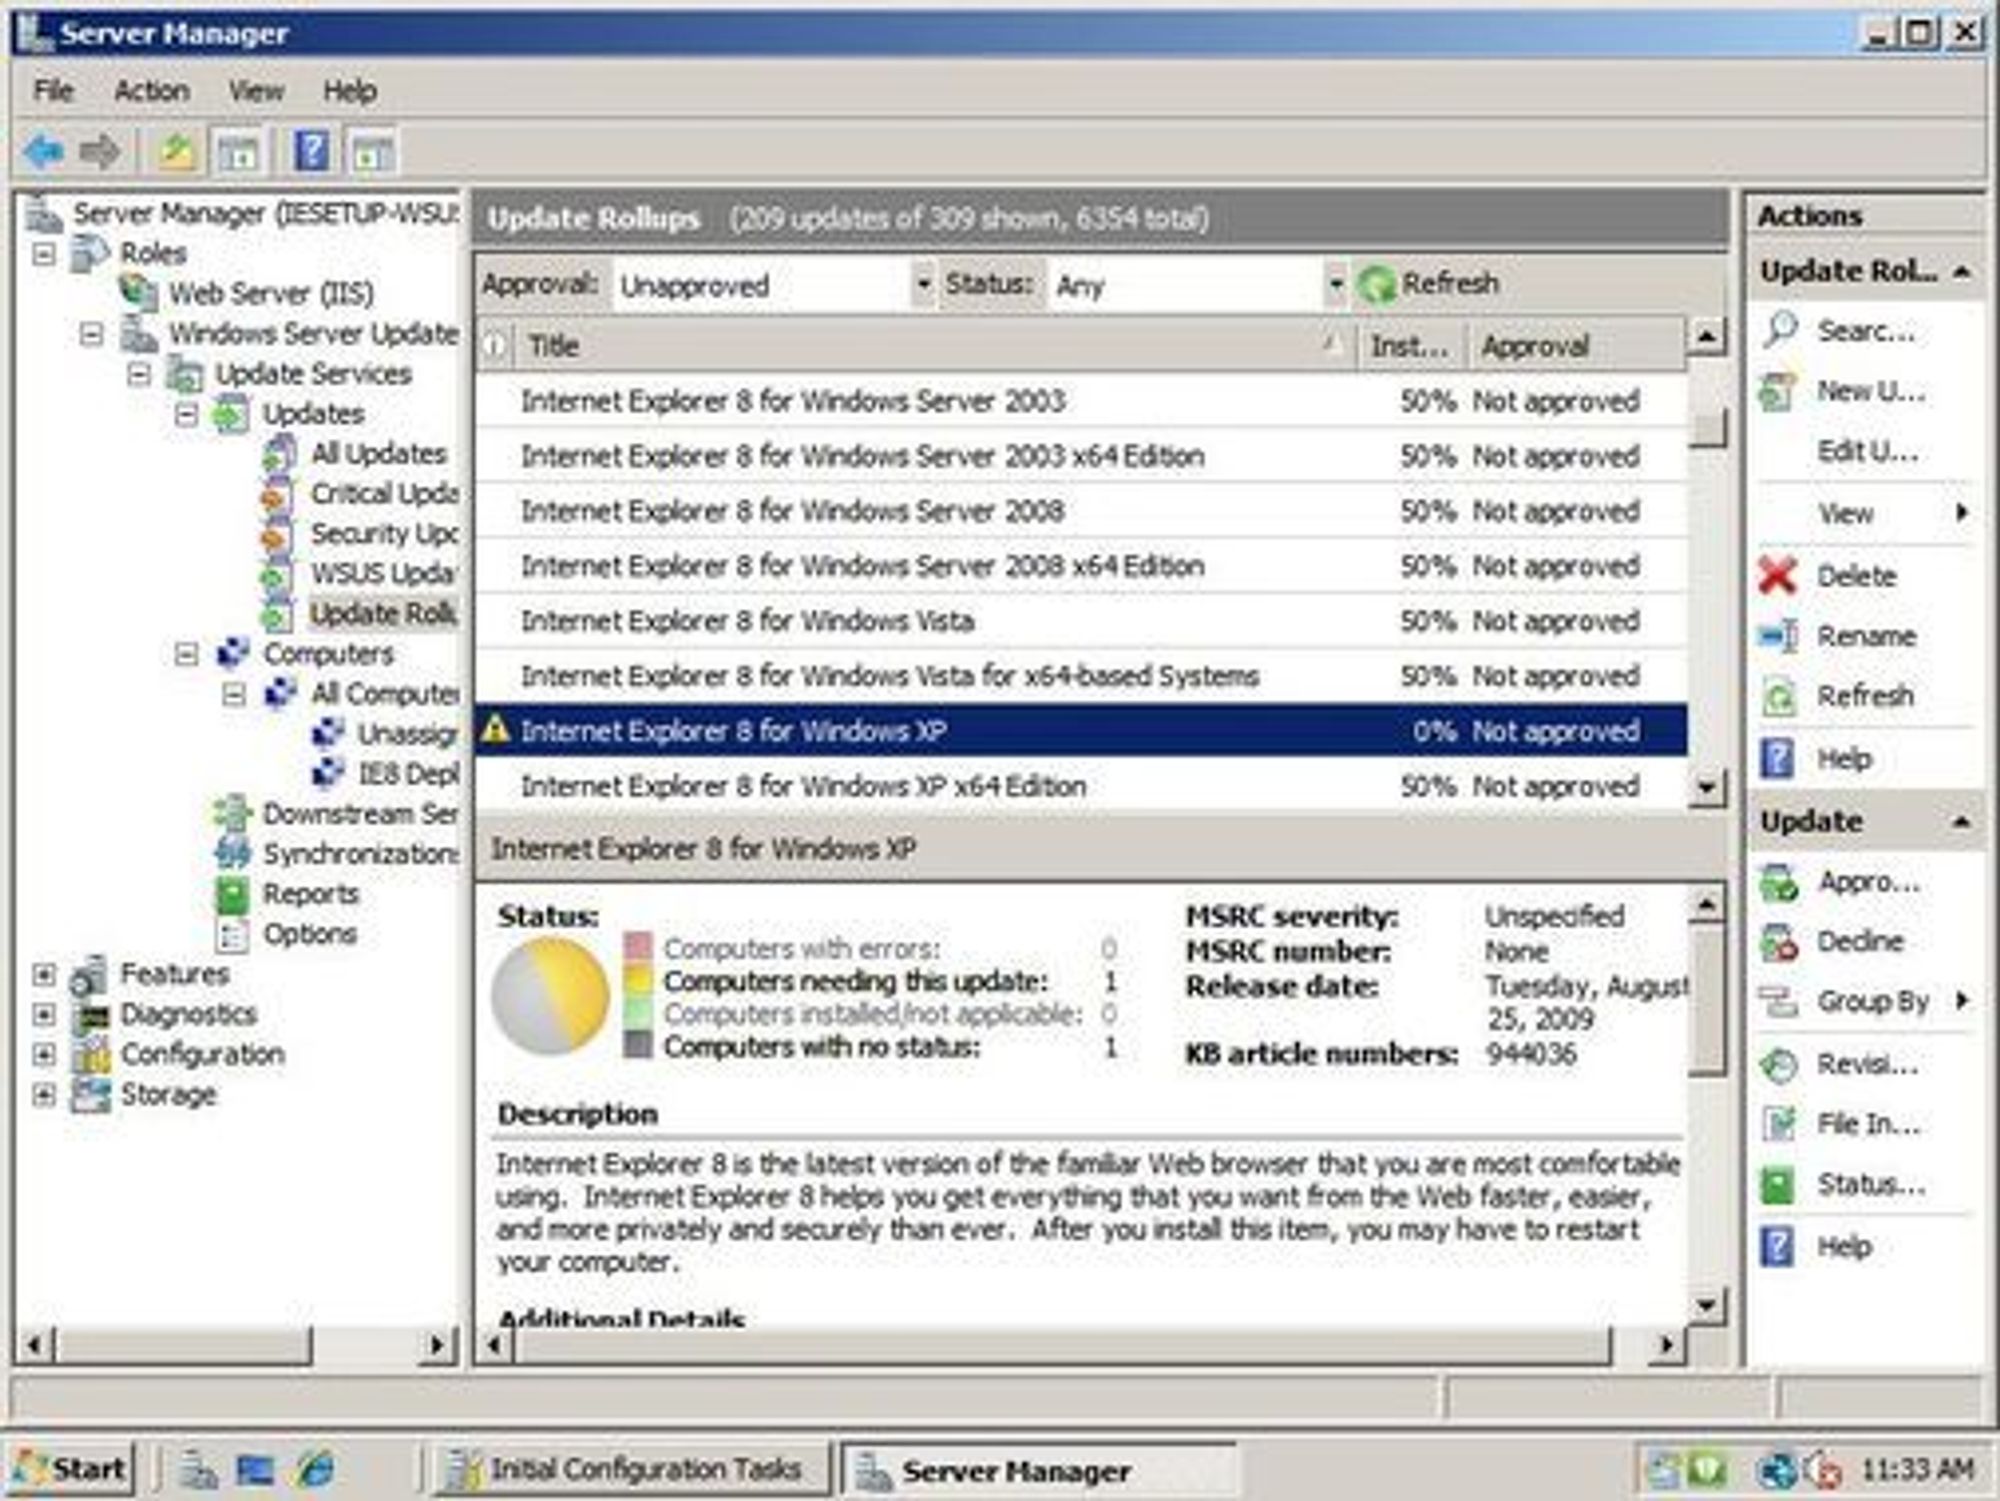Select the Unassigned Computers tree item
This screenshot has height=1501, width=2000.
pos(407,734)
